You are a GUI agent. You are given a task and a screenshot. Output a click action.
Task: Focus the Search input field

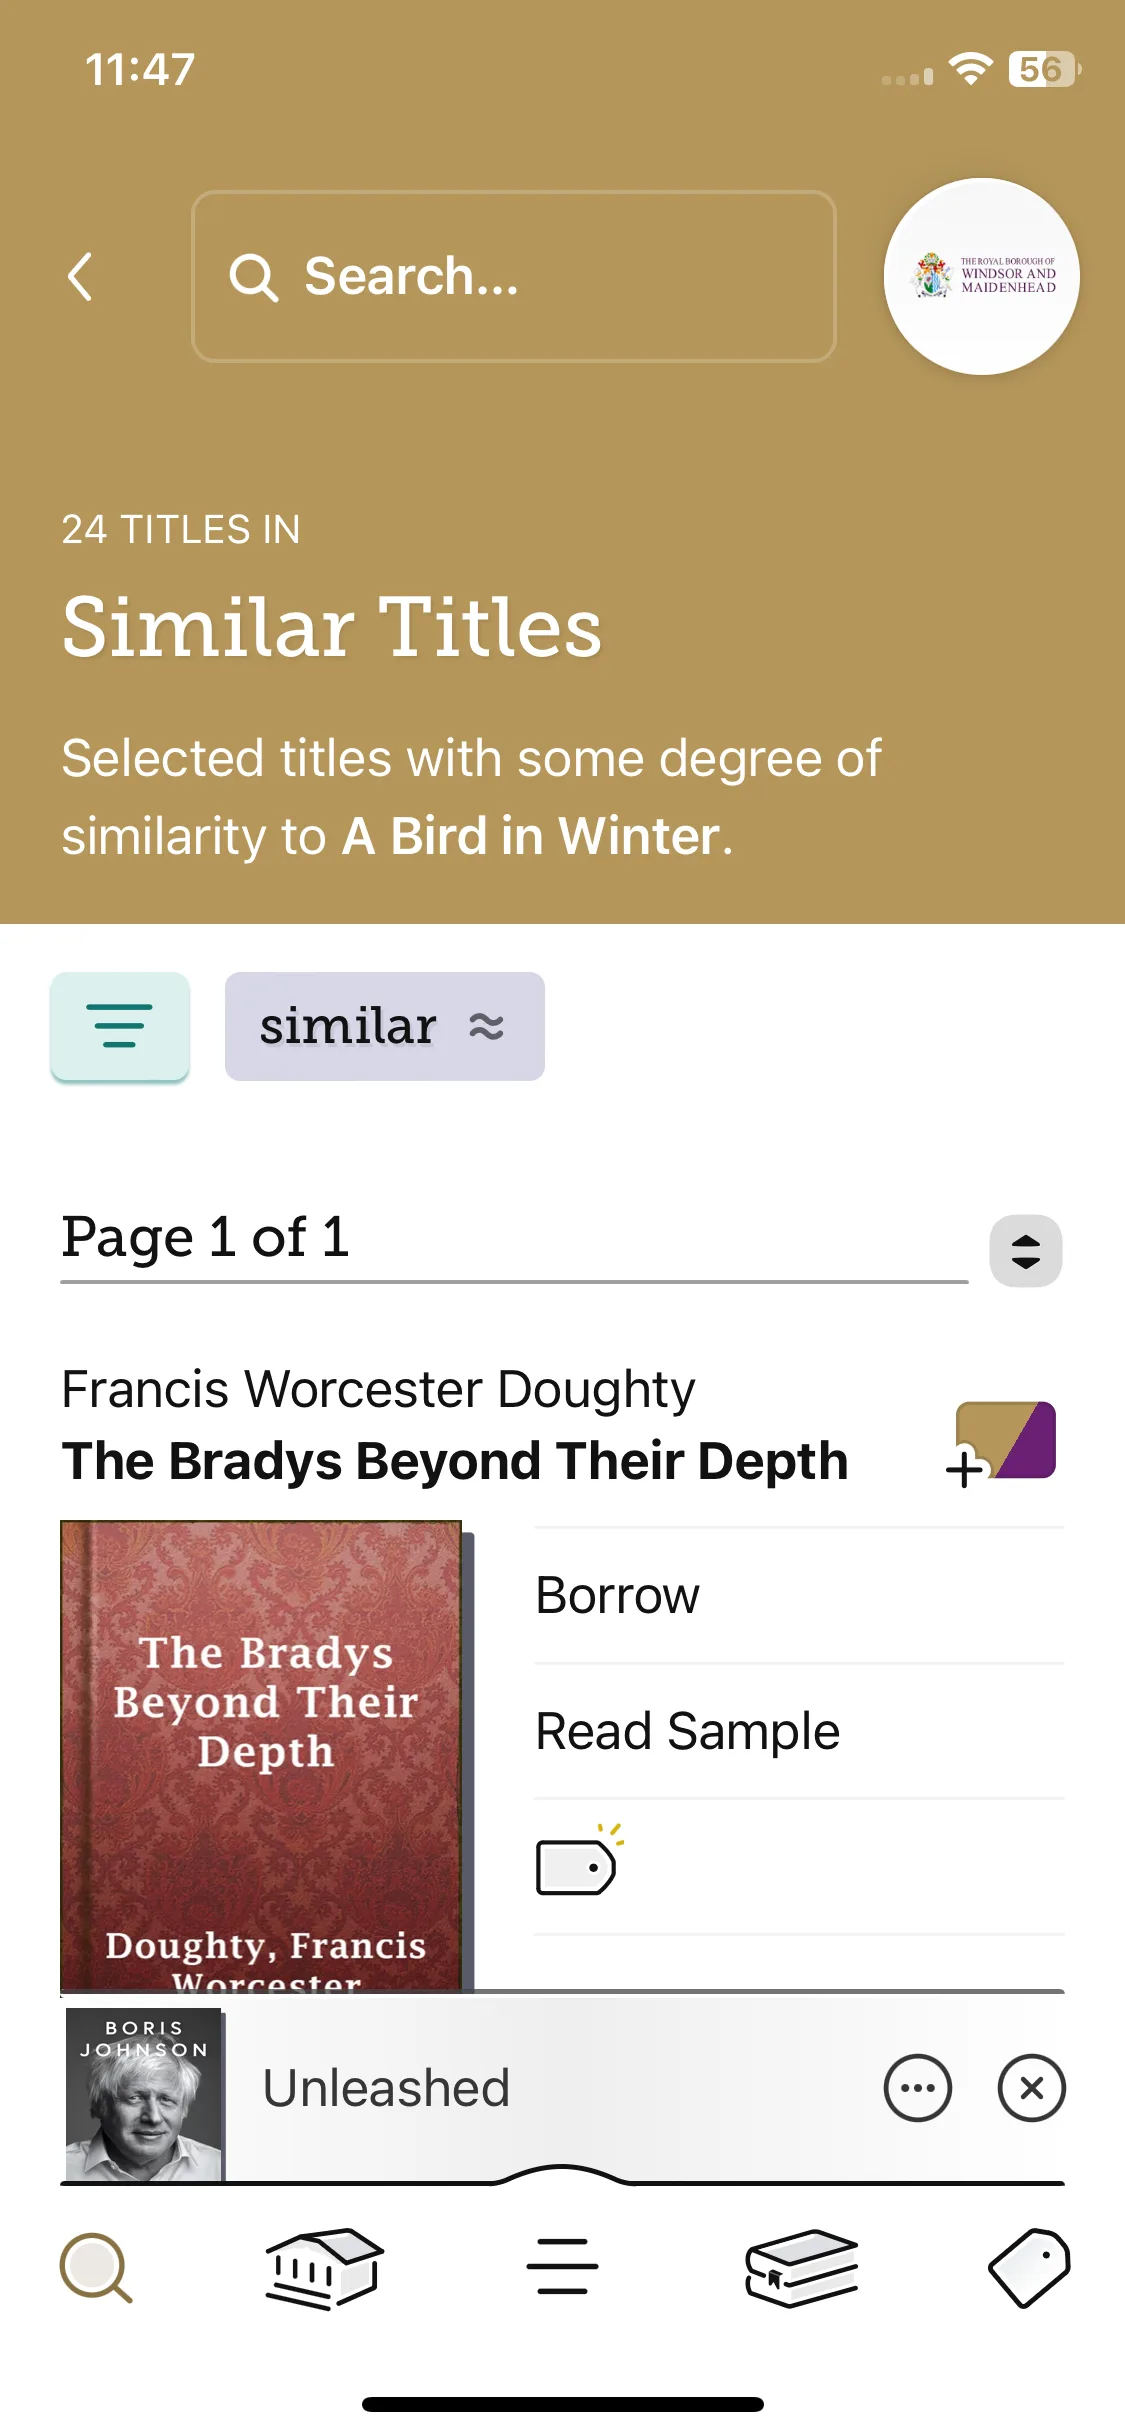pos(514,276)
